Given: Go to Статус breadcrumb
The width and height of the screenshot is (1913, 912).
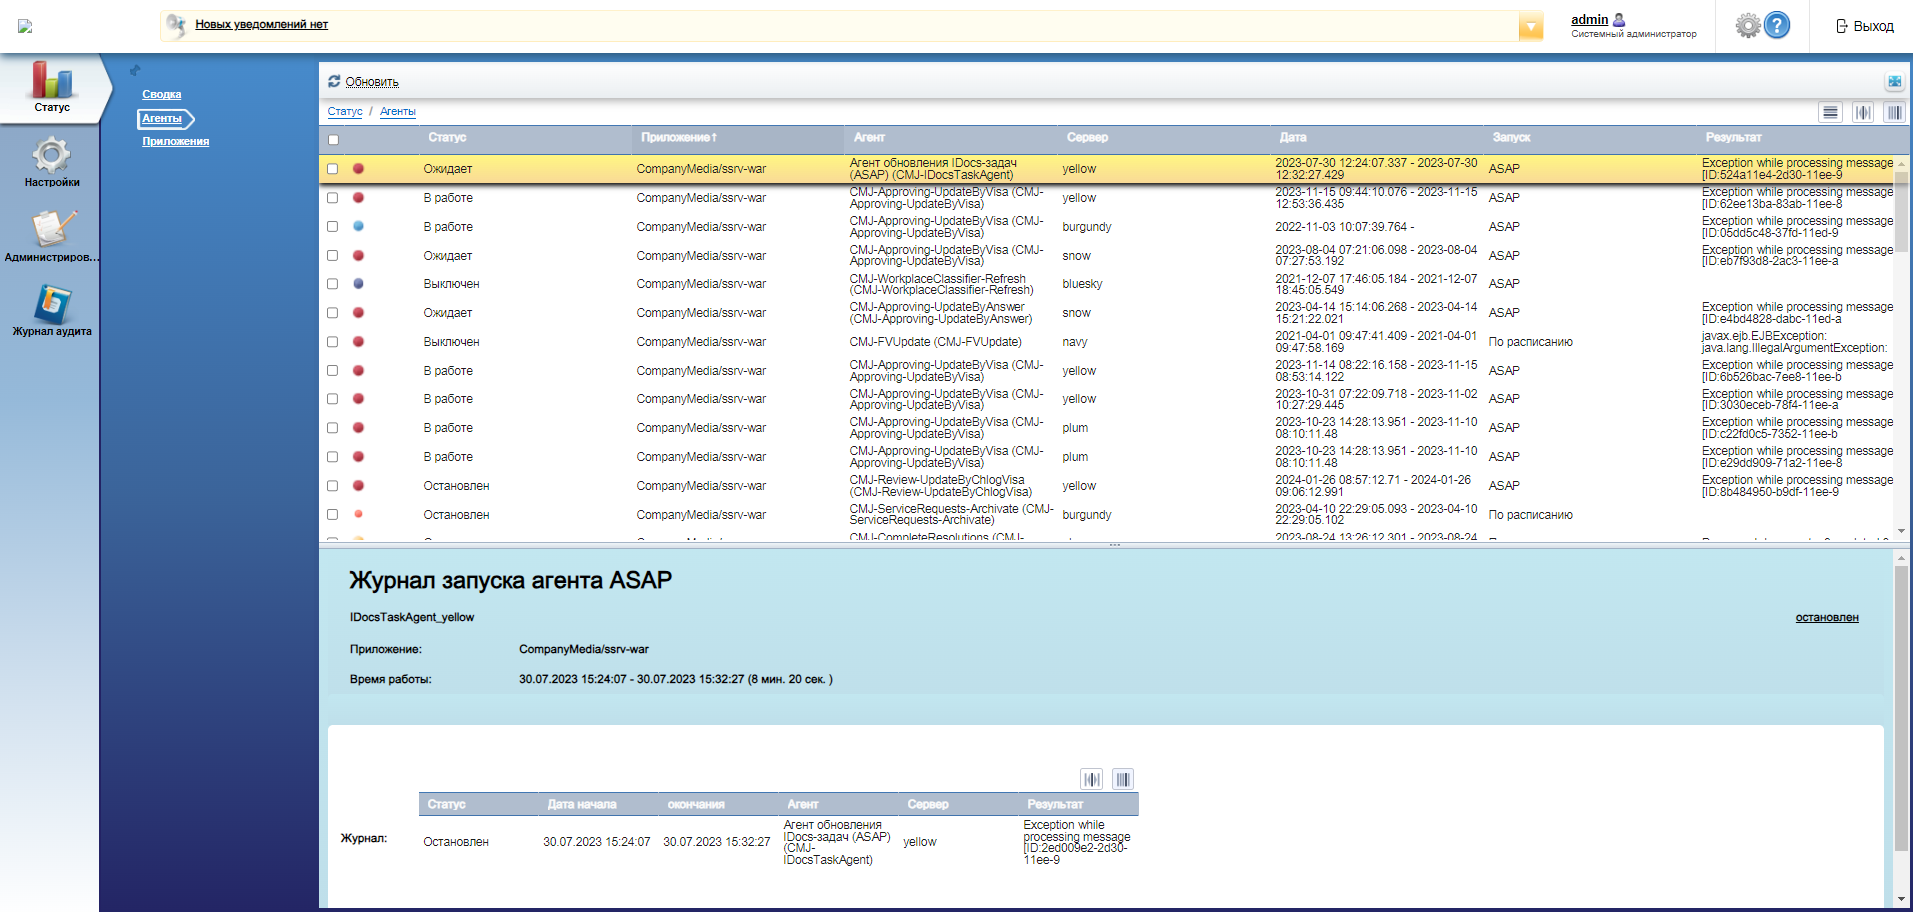Looking at the screenshot, I should 344,112.
